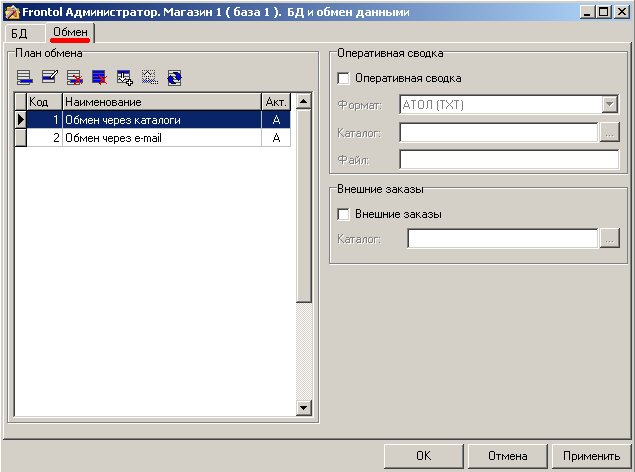Select row Обмен через каталоги
The height and width of the screenshot is (472, 635).
(x=153, y=120)
